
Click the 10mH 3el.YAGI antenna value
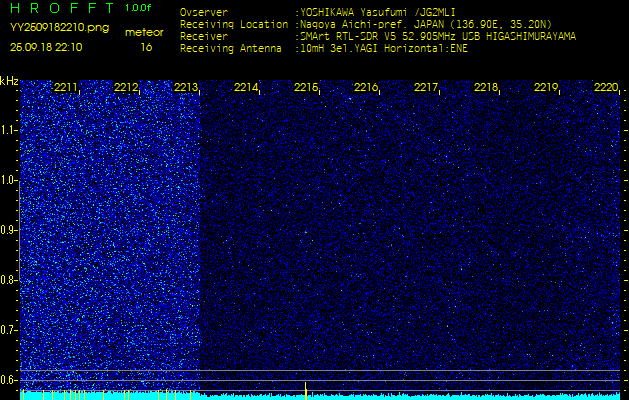tap(381, 49)
